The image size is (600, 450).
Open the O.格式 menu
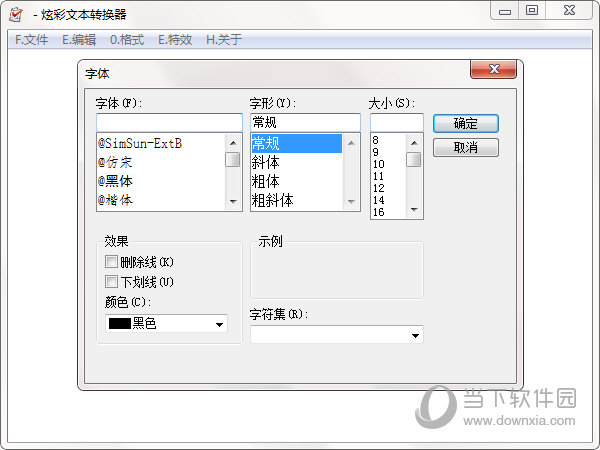(127, 39)
